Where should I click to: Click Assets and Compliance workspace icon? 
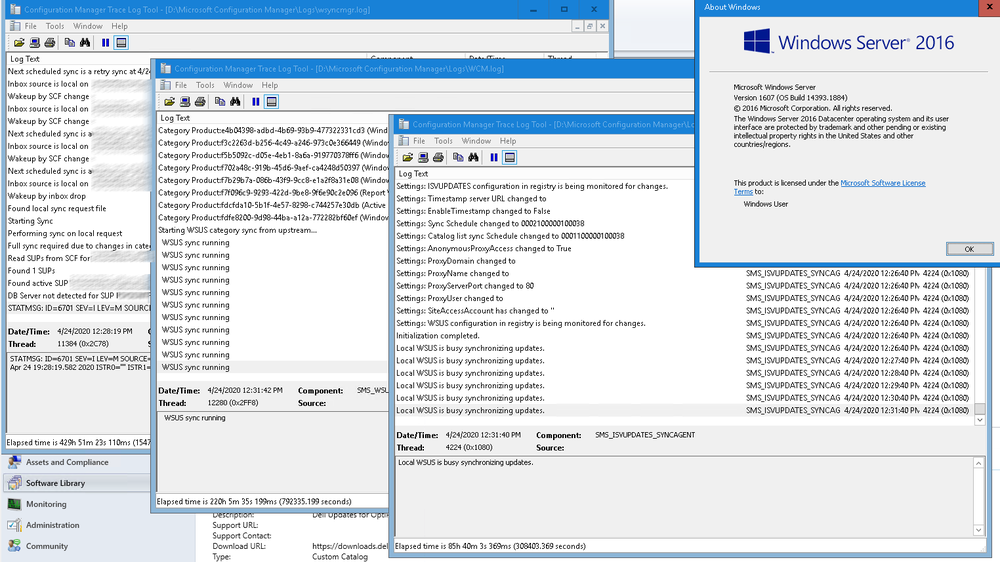click(x=14, y=462)
